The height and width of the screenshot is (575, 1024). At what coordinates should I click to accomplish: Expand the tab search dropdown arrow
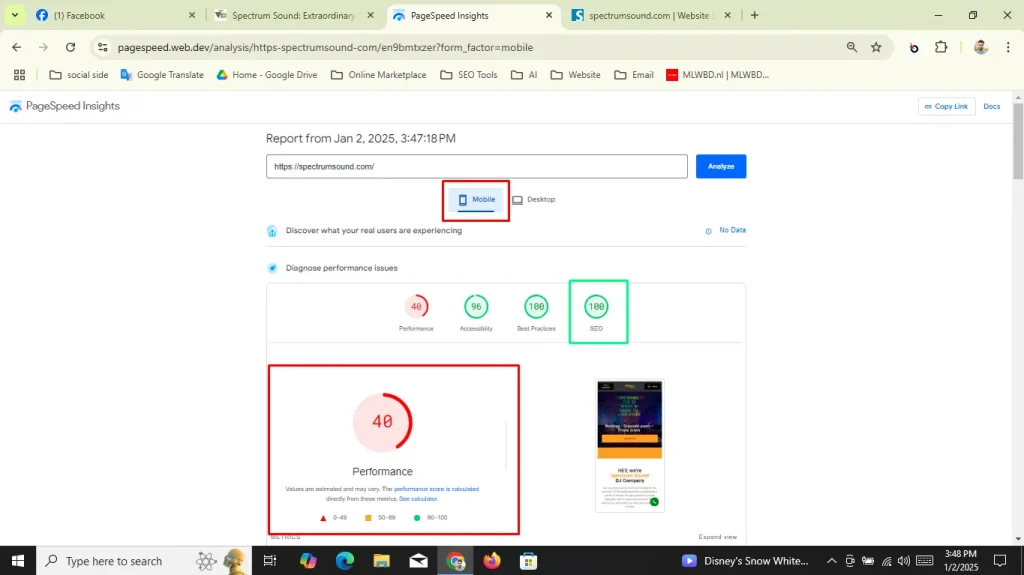[x=14, y=15]
